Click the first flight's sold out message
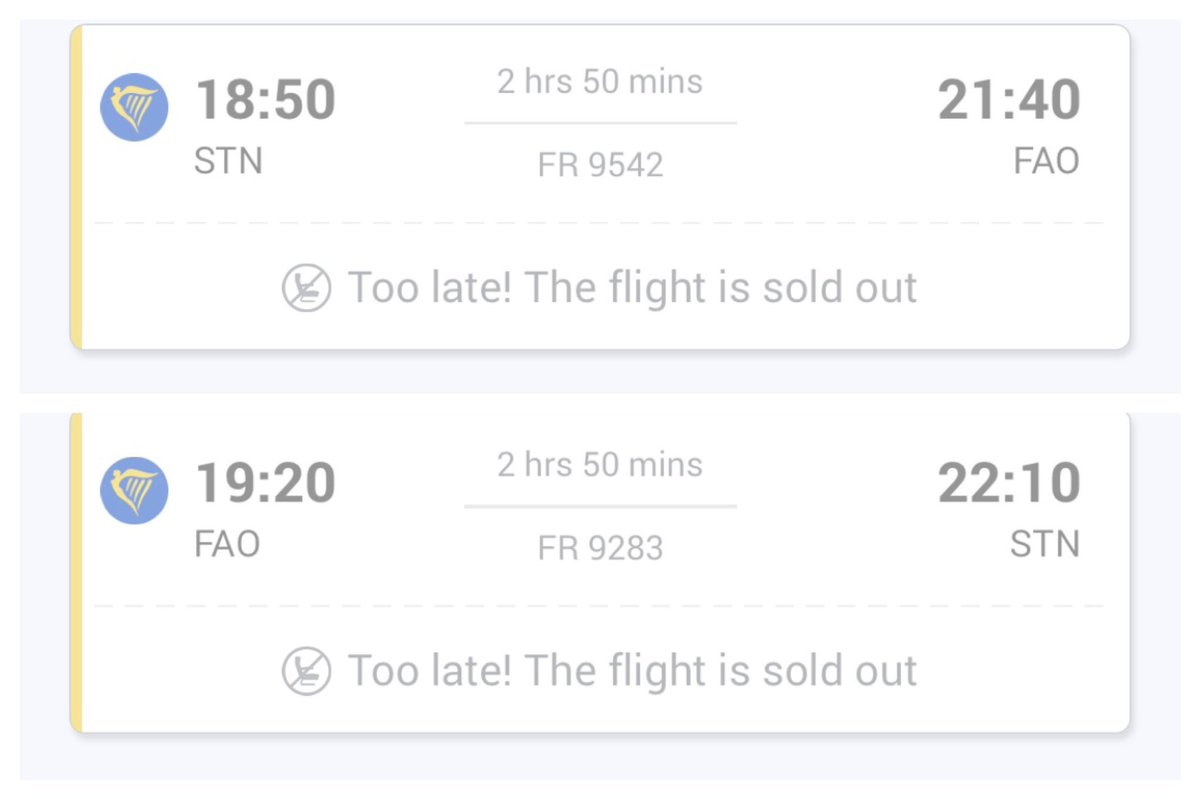The width and height of the screenshot is (1200, 799). click(632, 288)
